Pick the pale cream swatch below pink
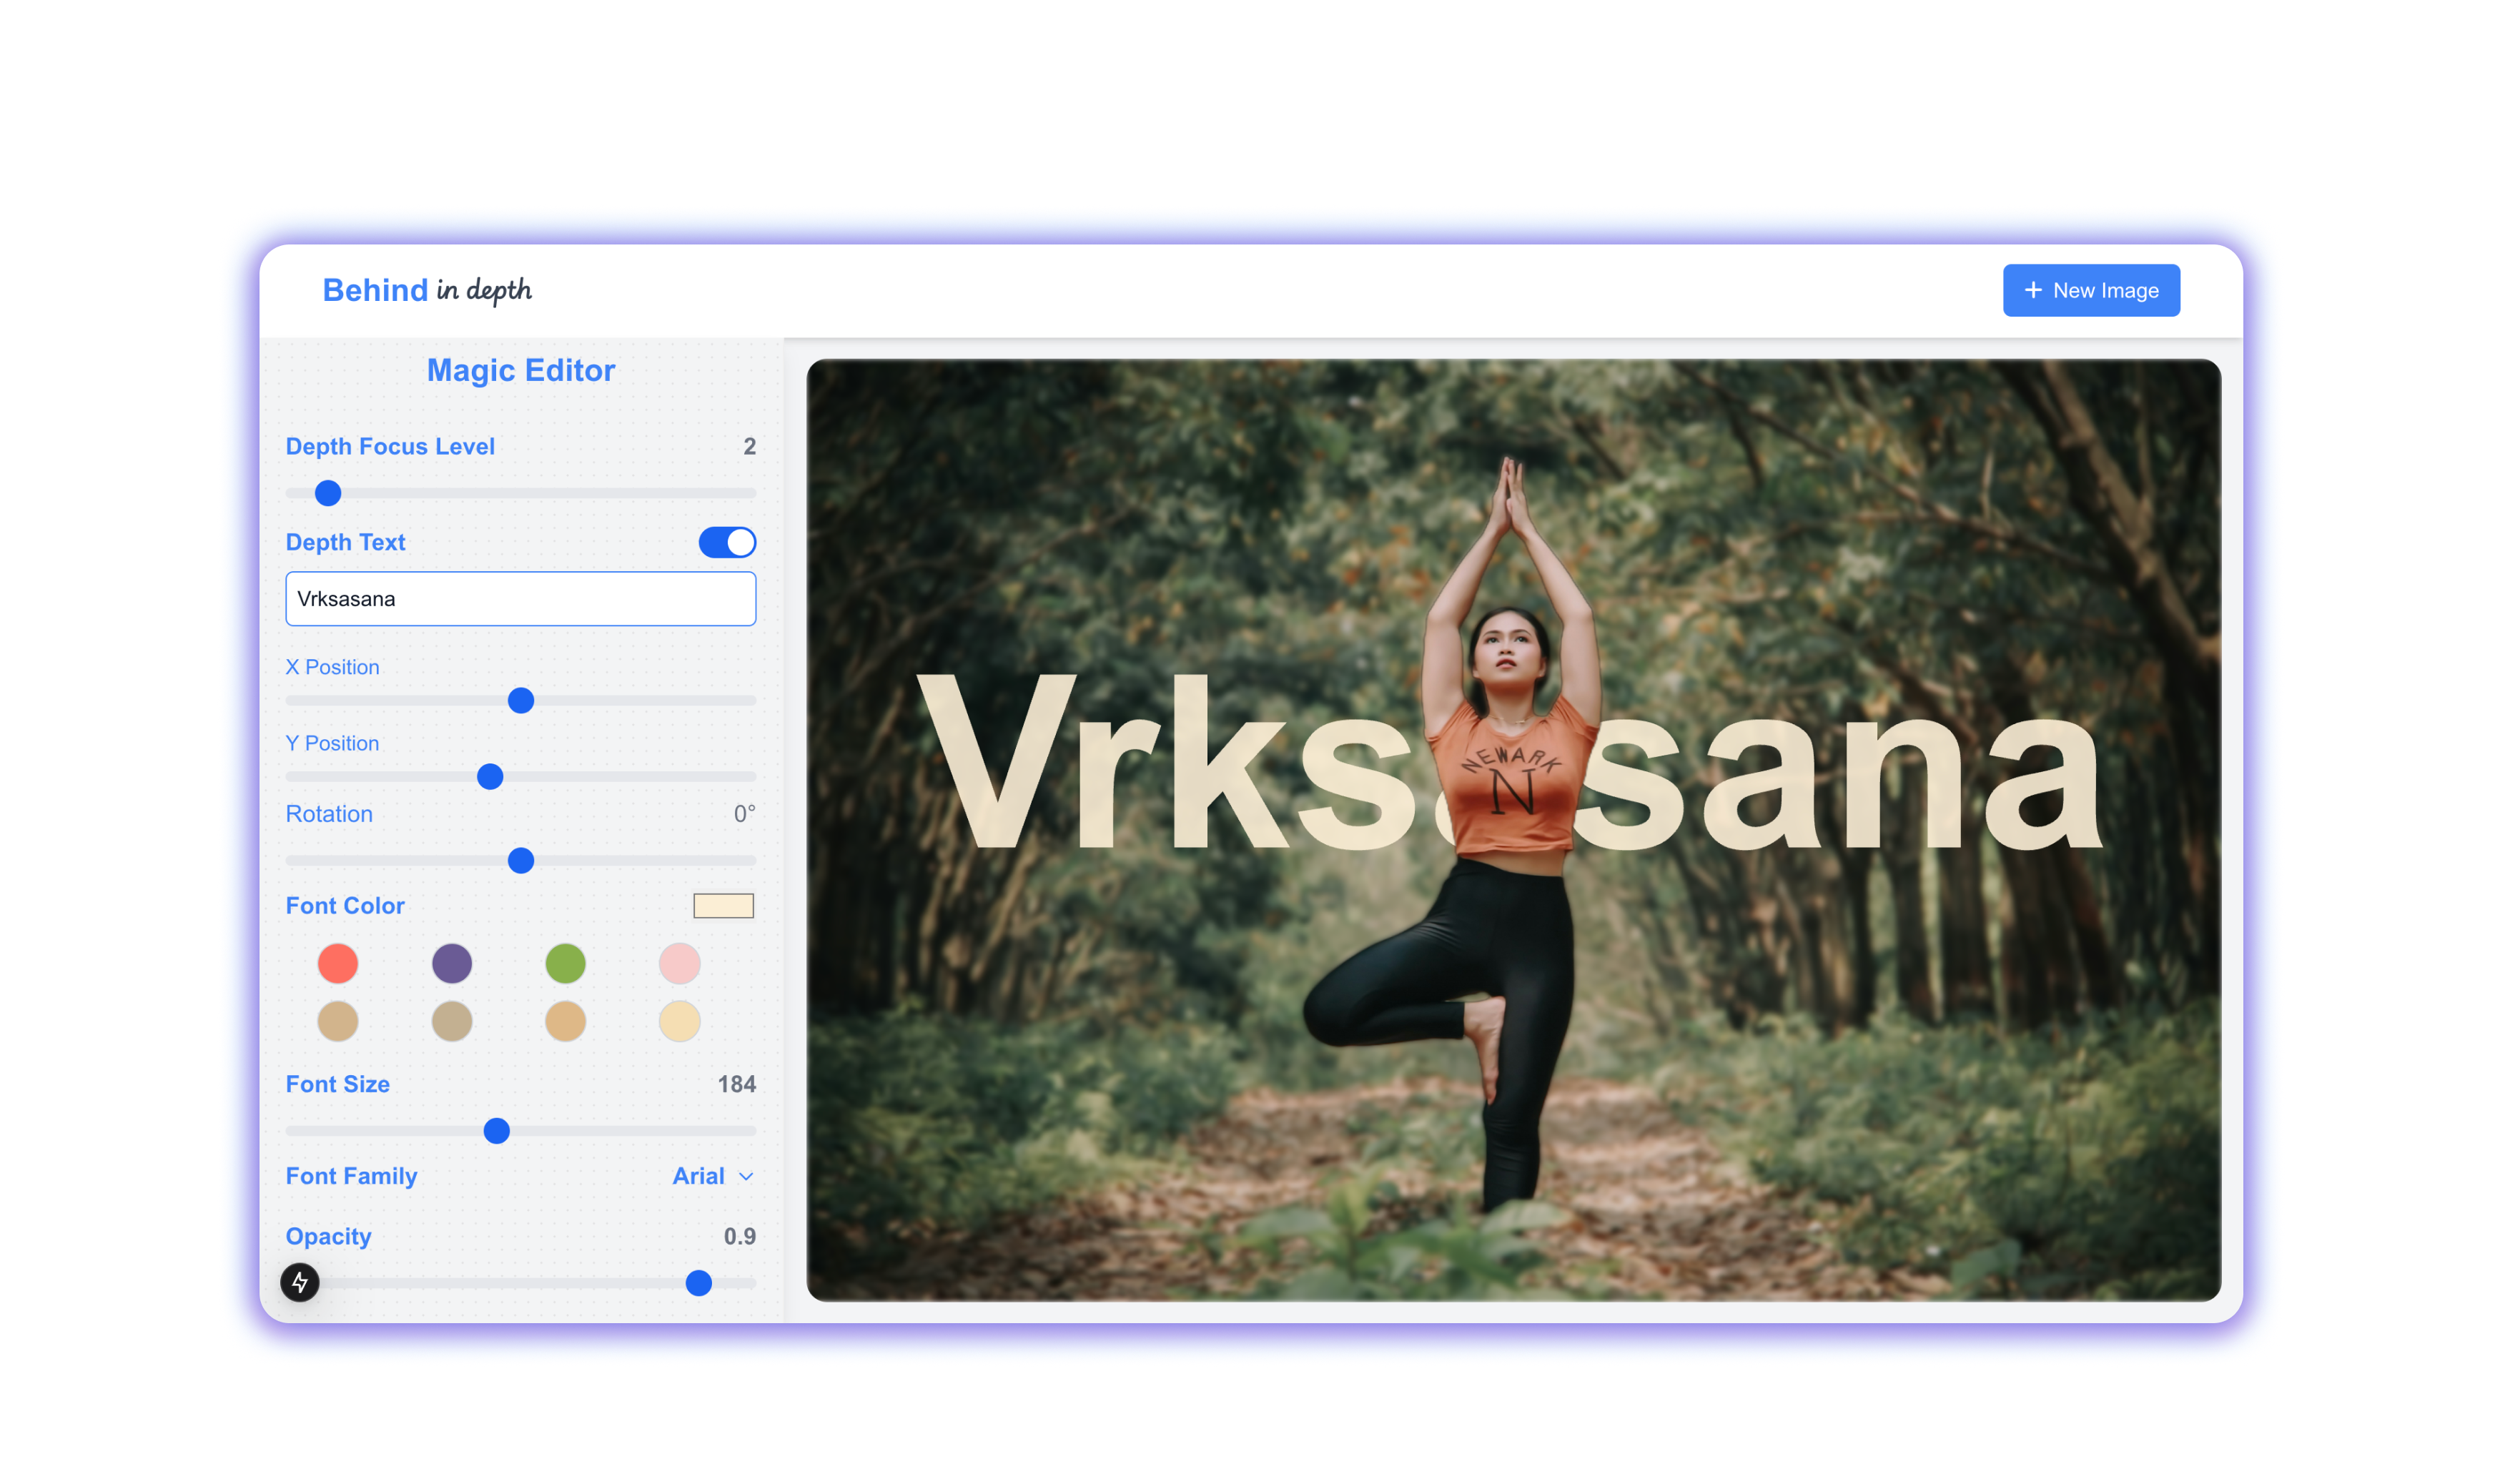Image resolution: width=2505 pixels, height=1484 pixels. point(680,1022)
